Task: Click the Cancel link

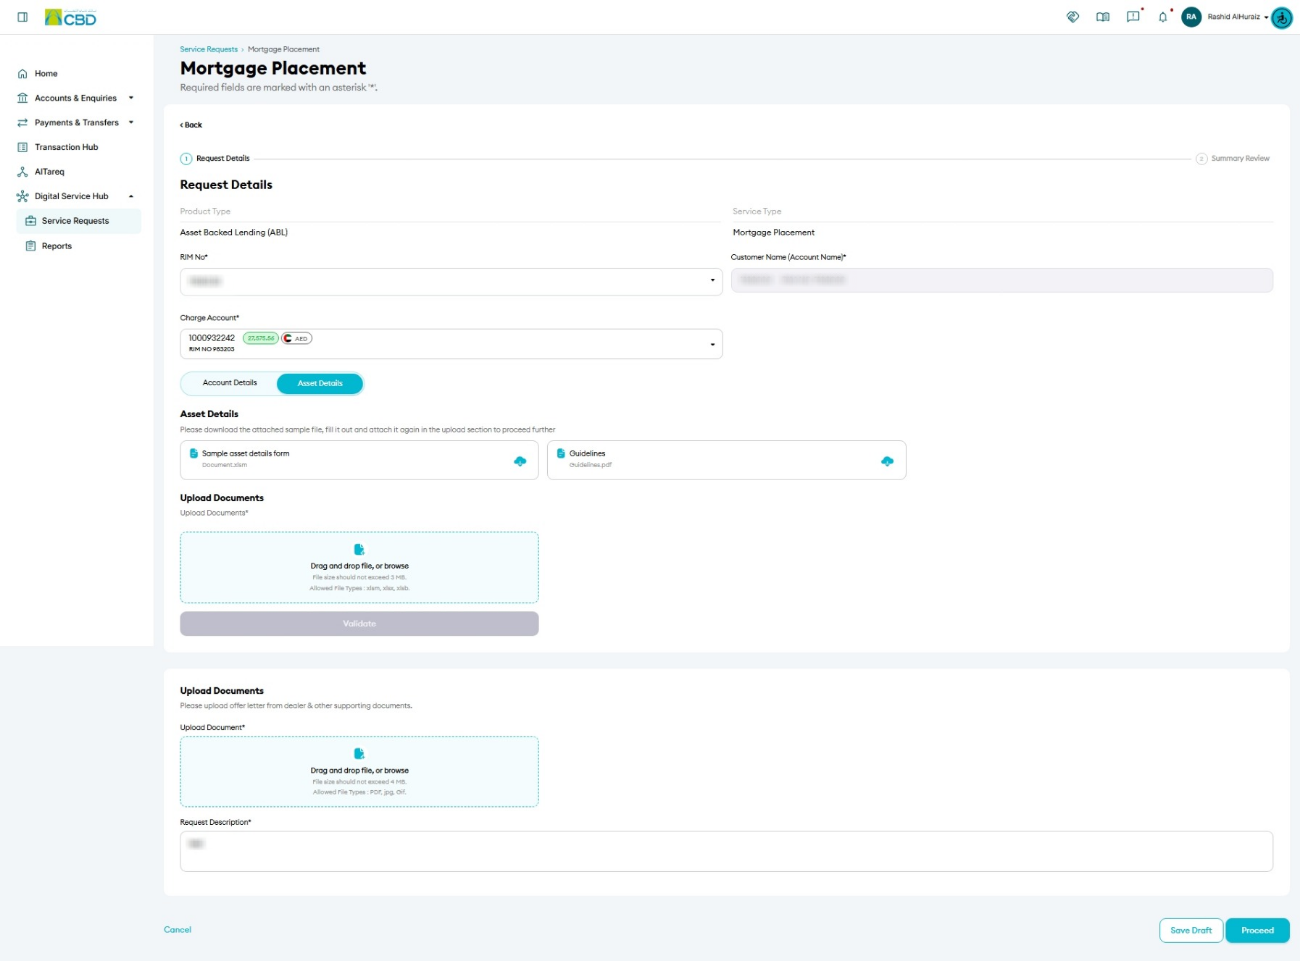Action: tap(178, 930)
